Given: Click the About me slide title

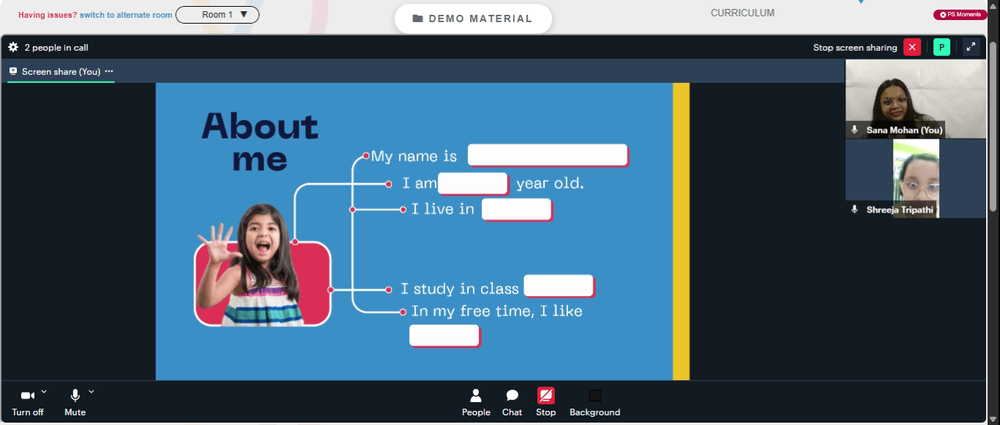Looking at the screenshot, I should (260, 142).
